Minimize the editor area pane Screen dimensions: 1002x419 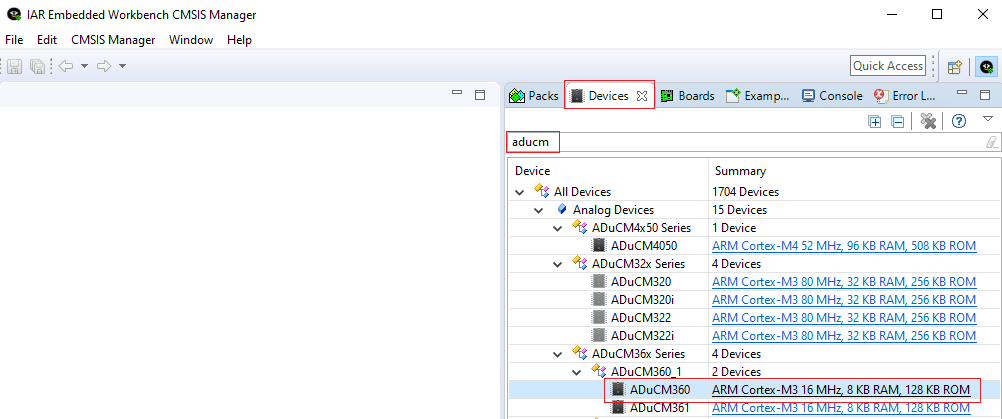point(456,94)
